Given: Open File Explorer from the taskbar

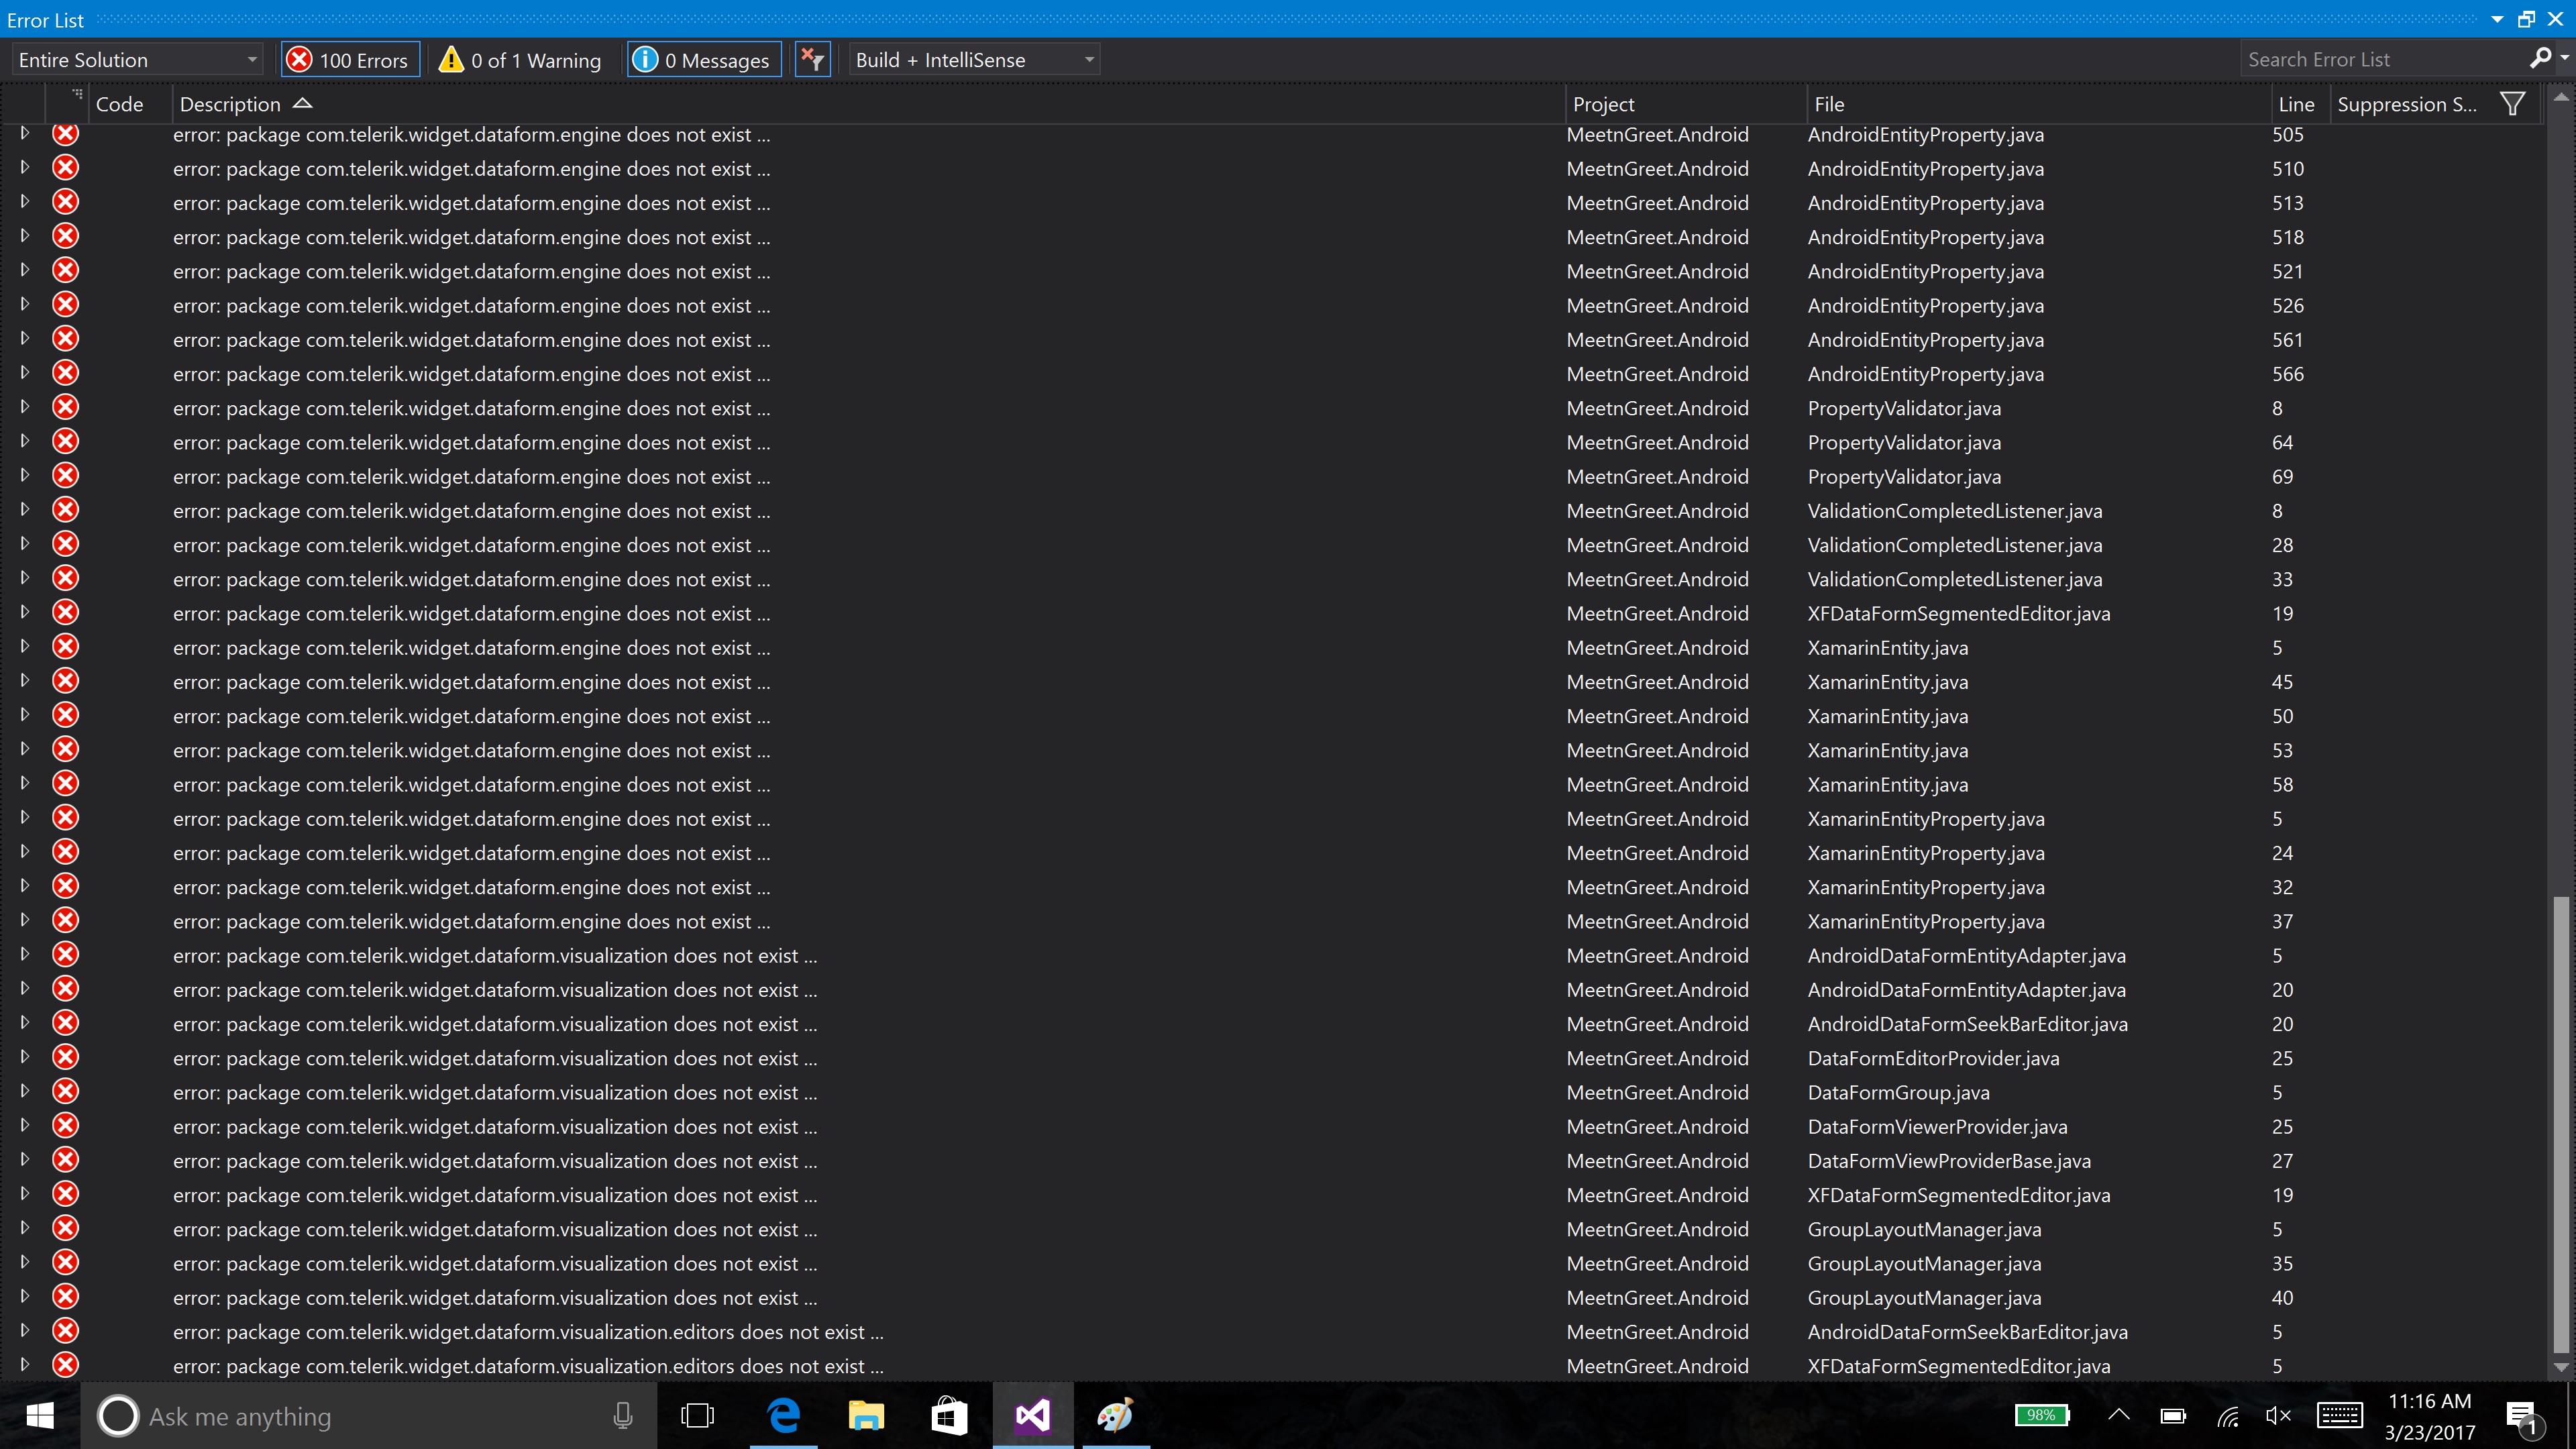Looking at the screenshot, I should [866, 1416].
